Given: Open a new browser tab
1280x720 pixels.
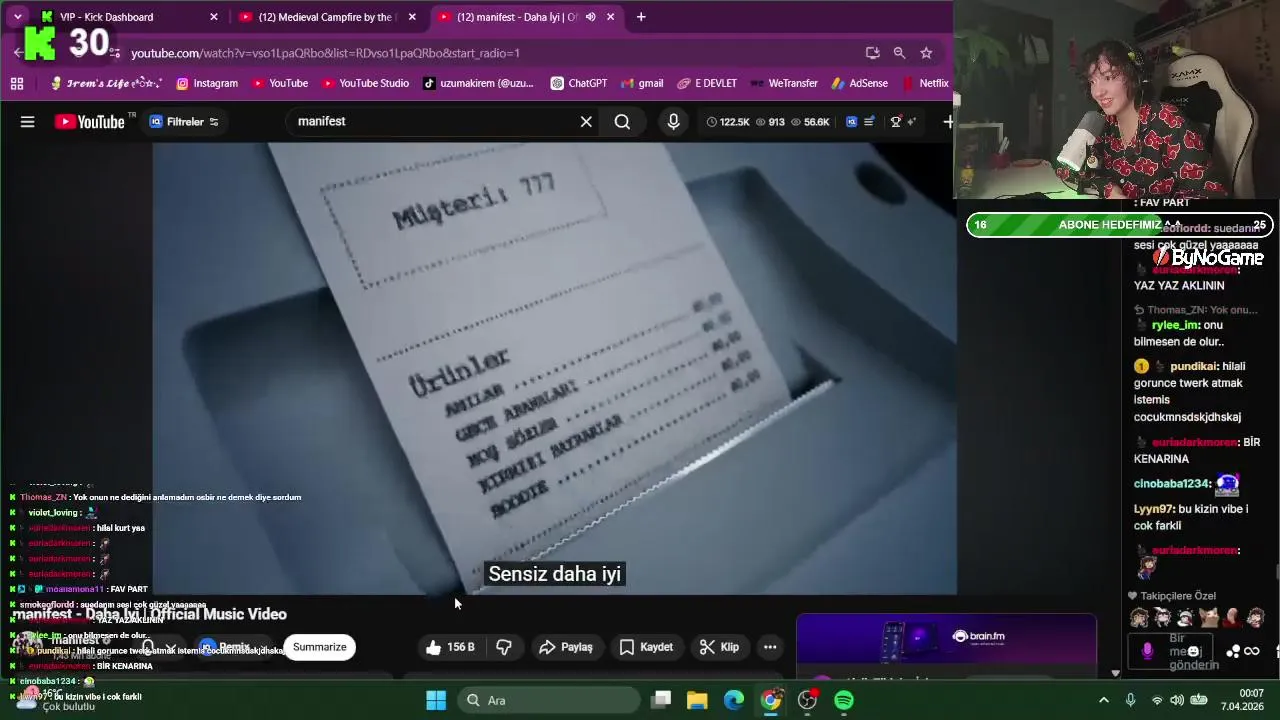Looking at the screenshot, I should (x=641, y=17).
